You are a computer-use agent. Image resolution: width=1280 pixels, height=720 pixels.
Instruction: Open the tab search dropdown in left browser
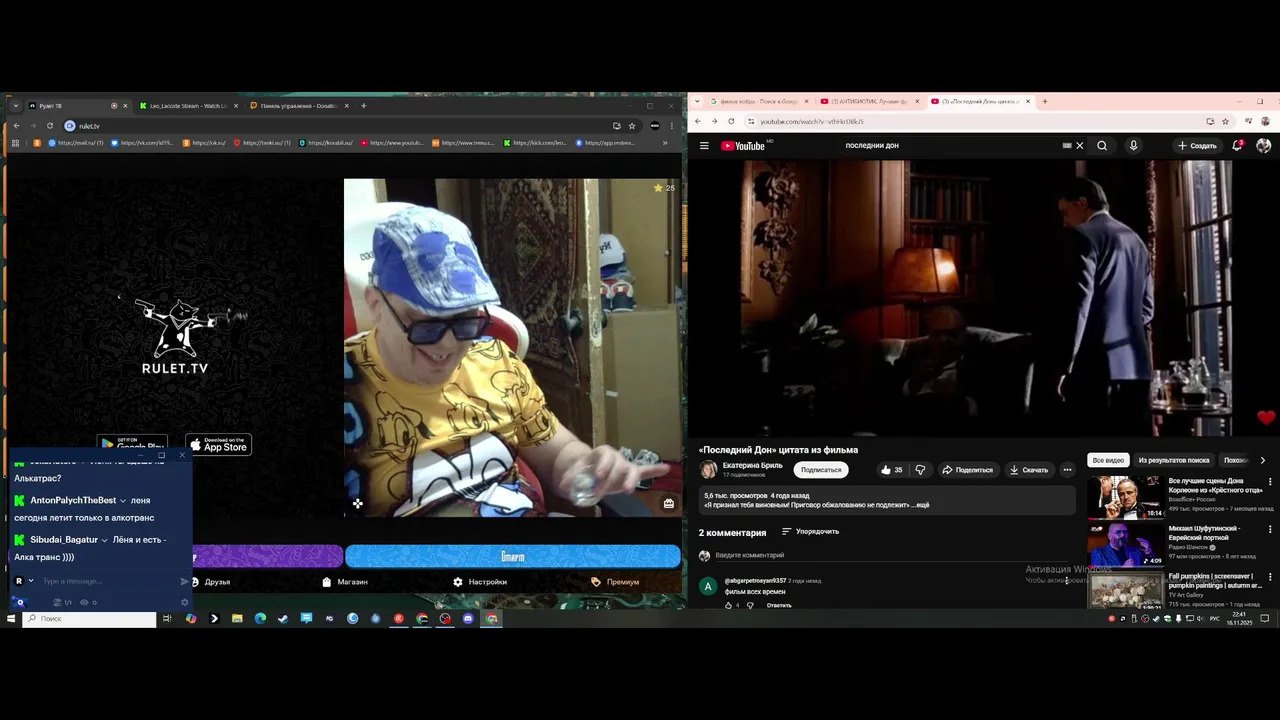[15, 106]
